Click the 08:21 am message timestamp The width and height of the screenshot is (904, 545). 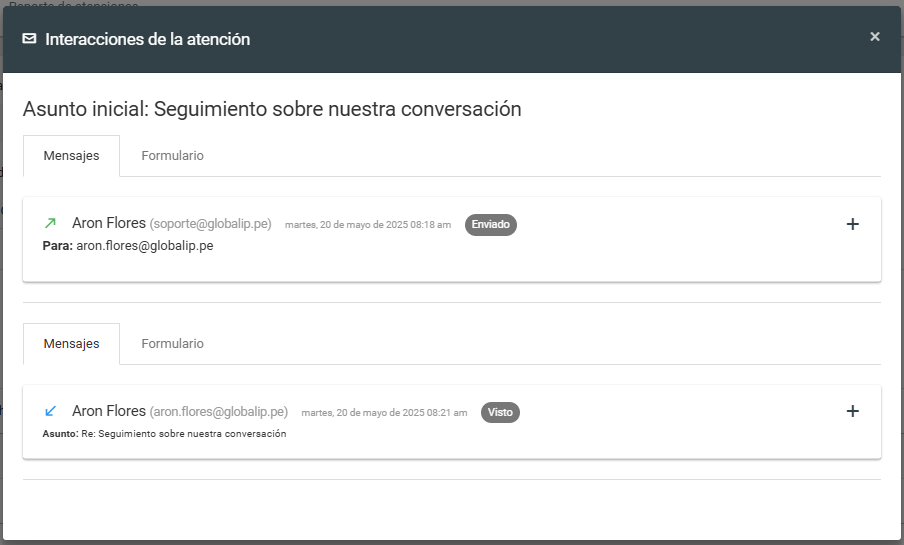pyautogui.click(x=383, y=413)
